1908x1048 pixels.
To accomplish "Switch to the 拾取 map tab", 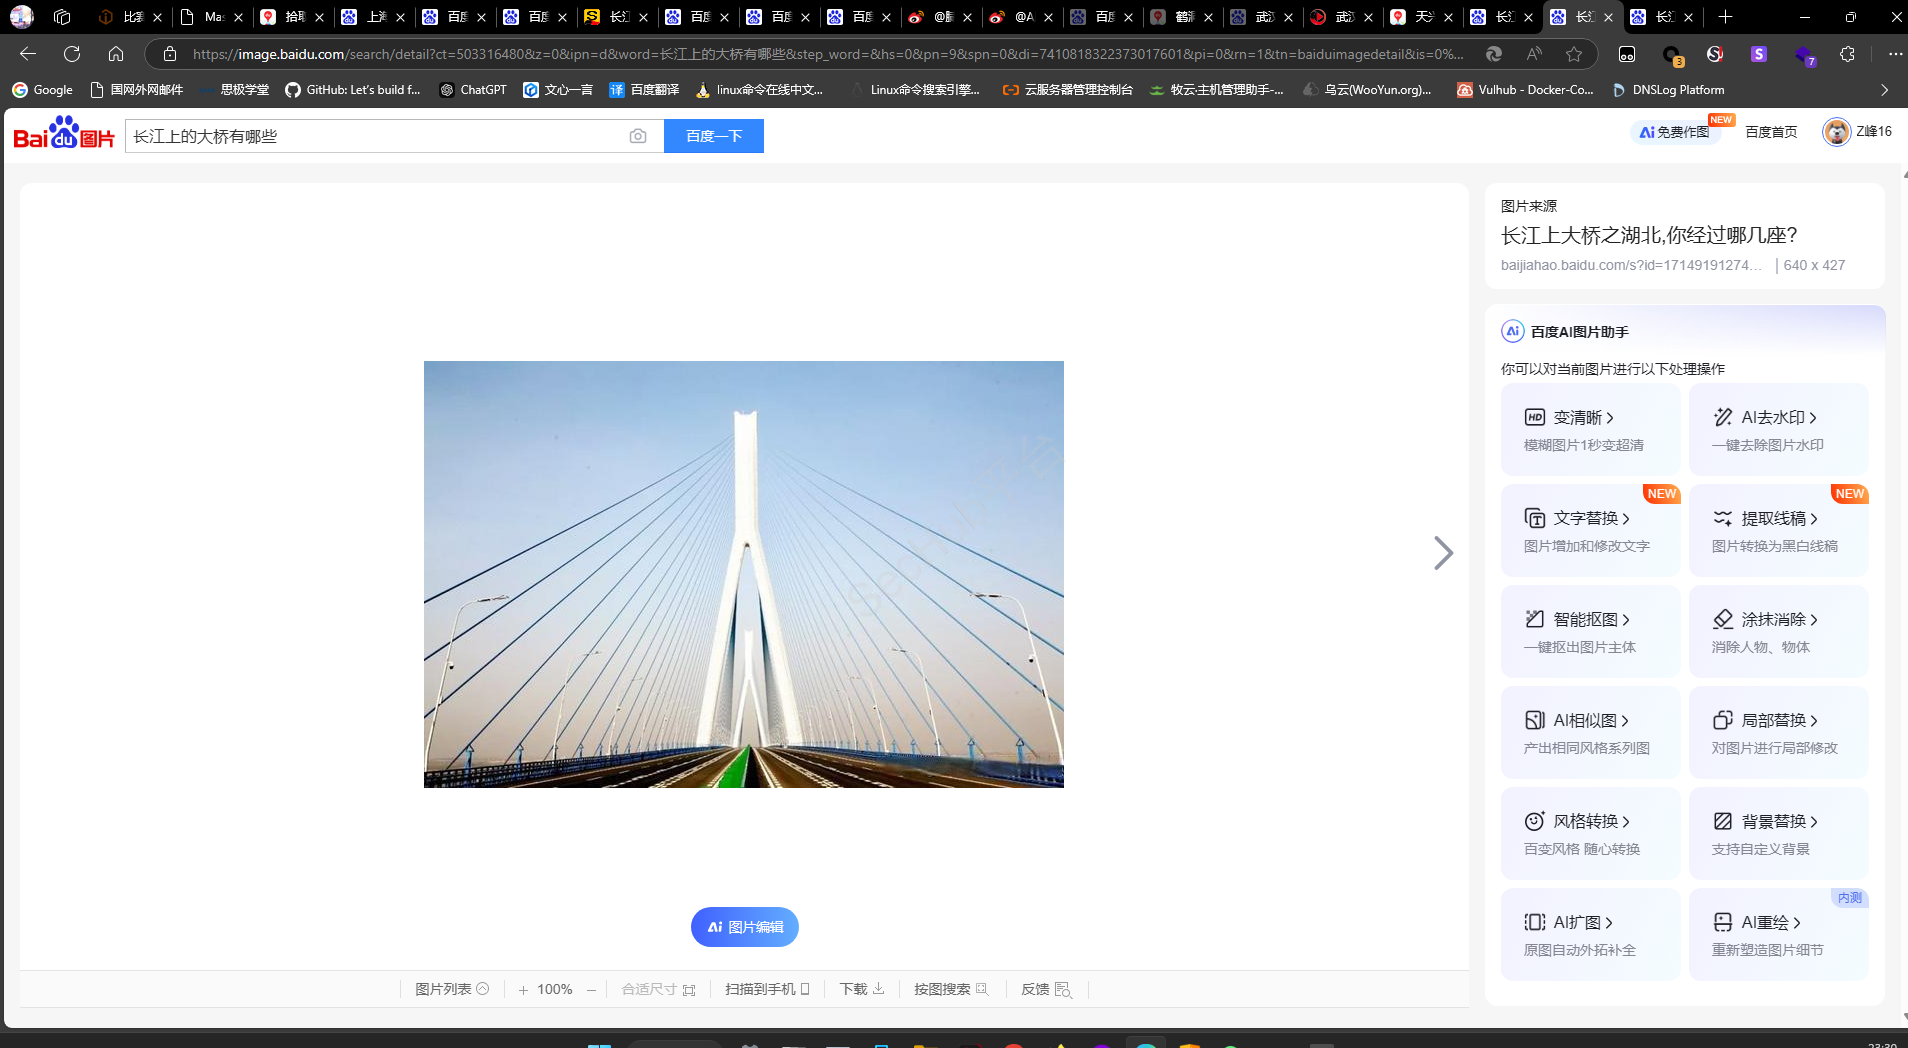I will point(292,17).
